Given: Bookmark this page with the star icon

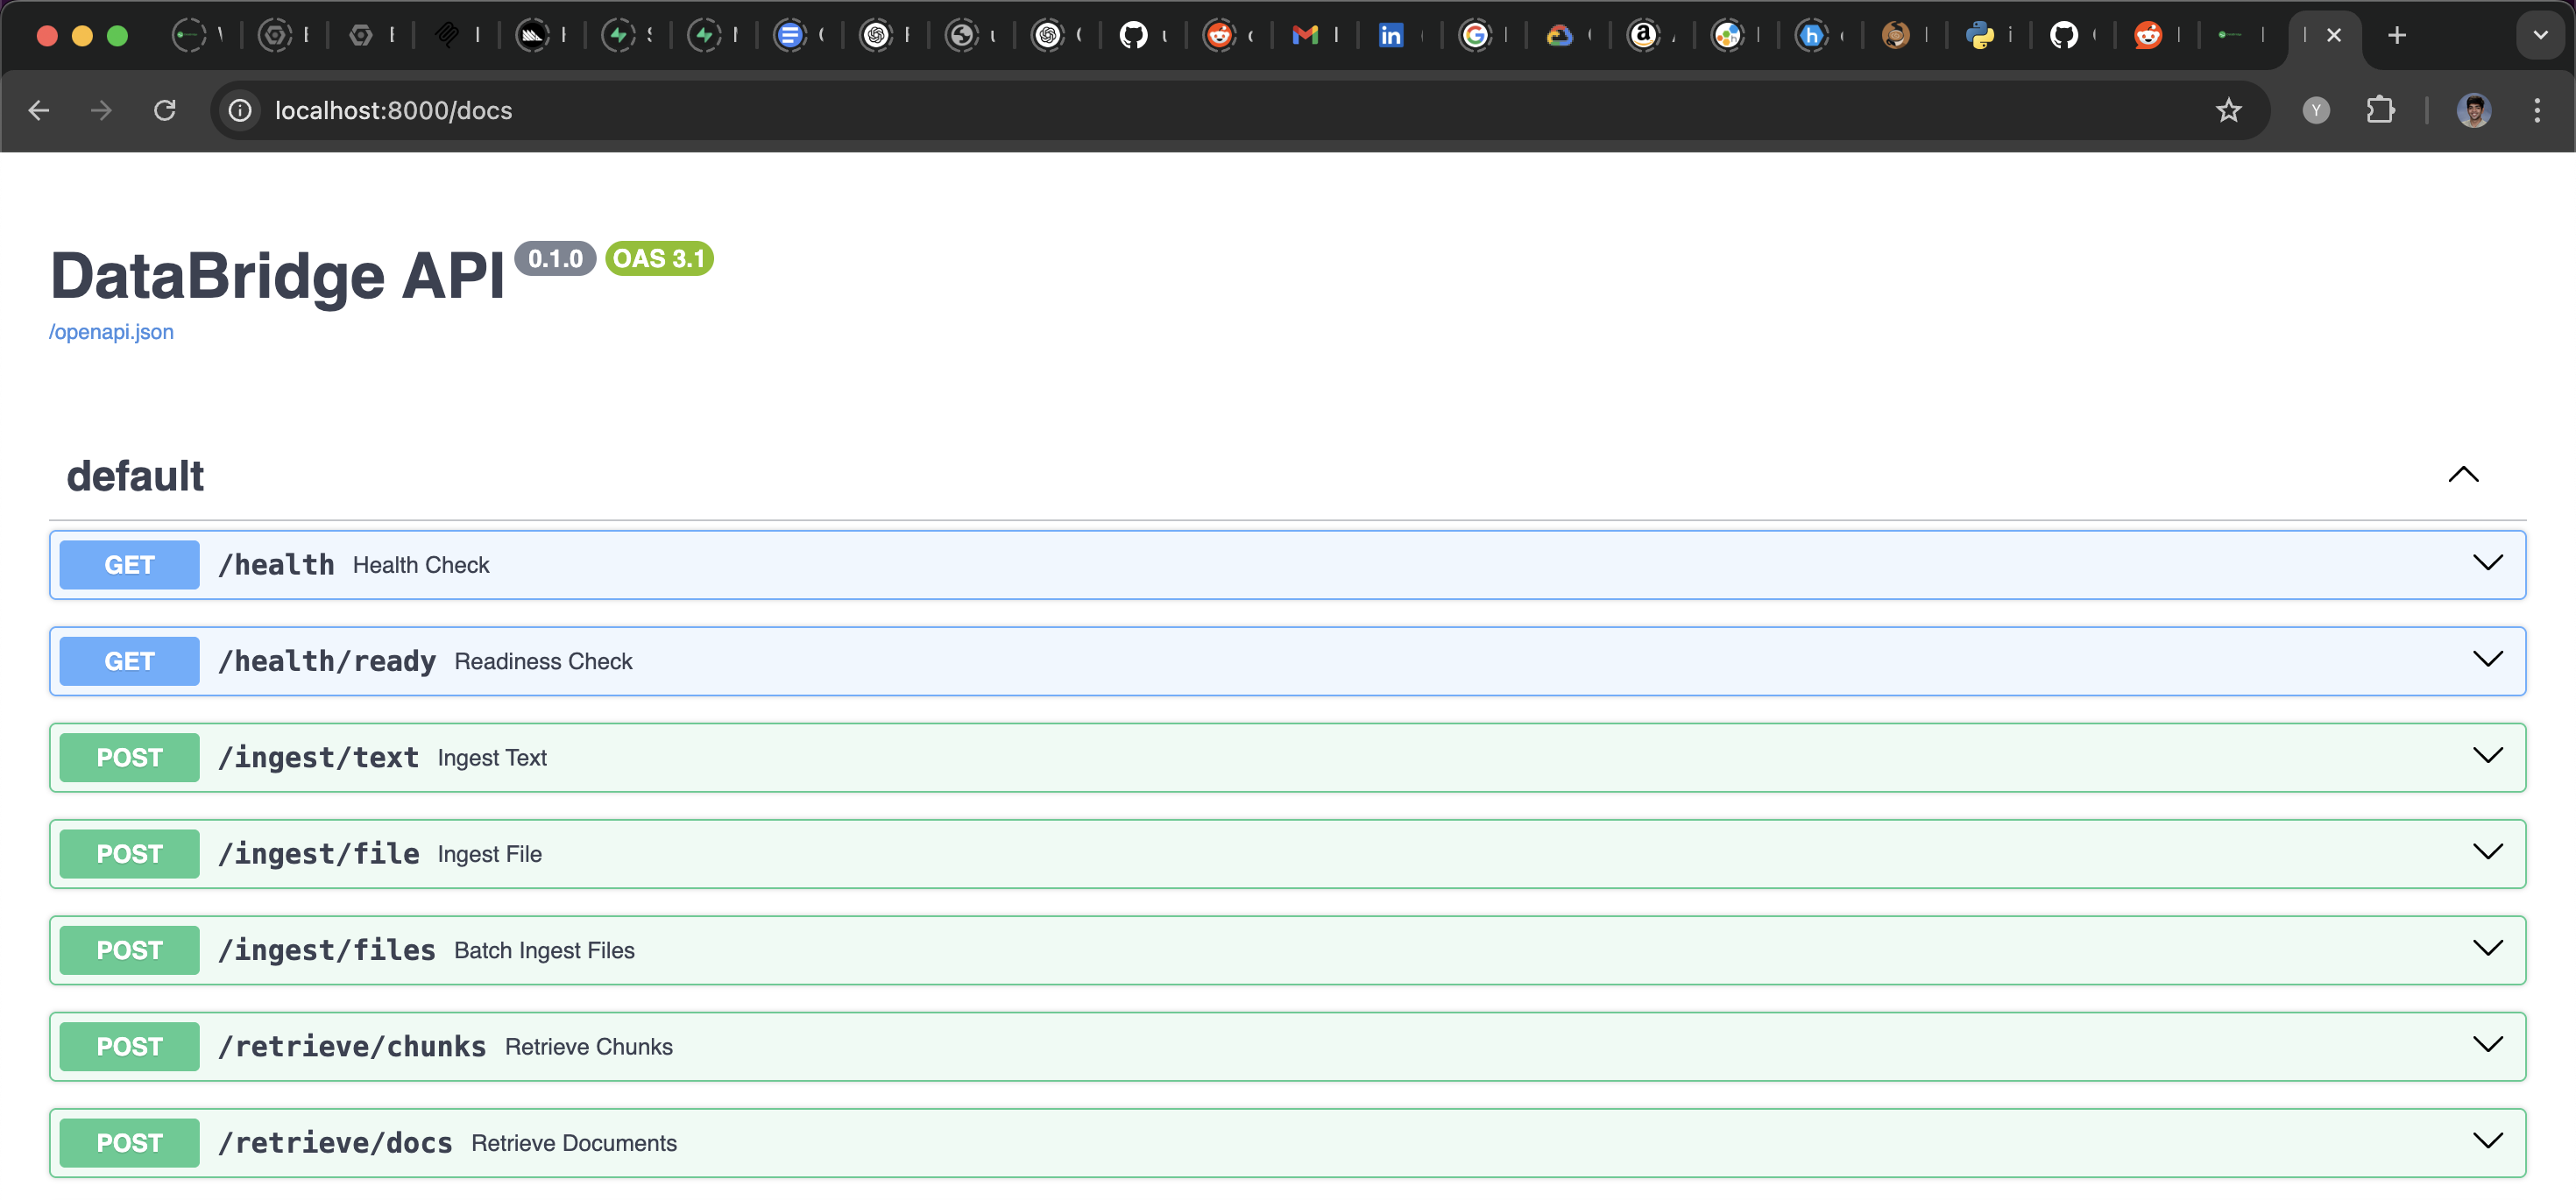Looking at the screenshot, I should click(x=2230, y=110).
